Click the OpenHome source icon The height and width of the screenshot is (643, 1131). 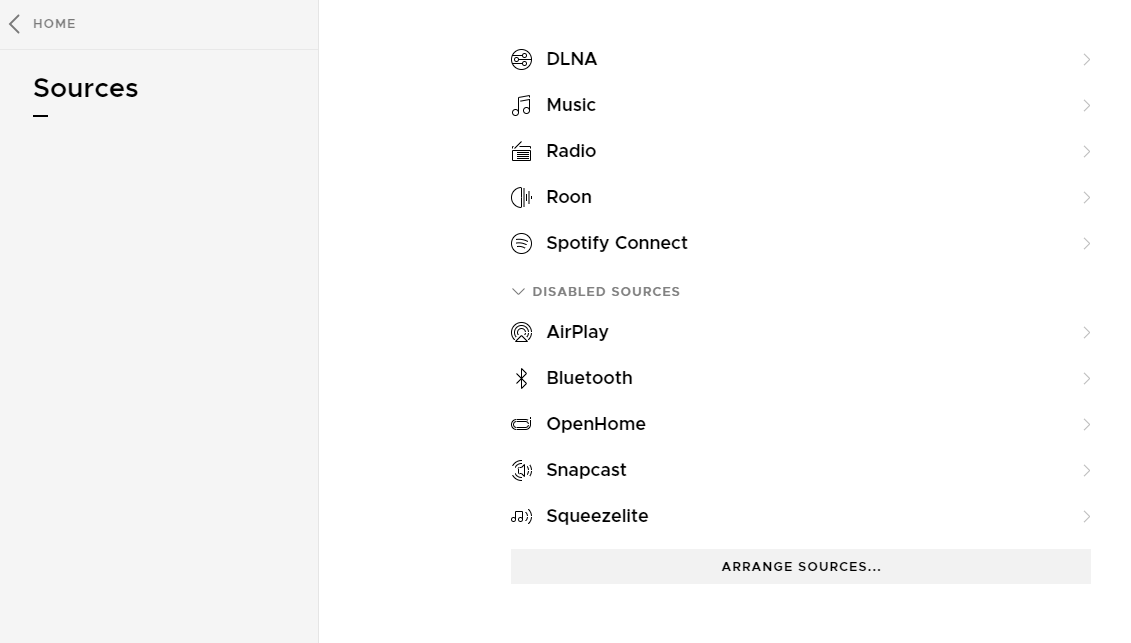click(x=521, y=425)
